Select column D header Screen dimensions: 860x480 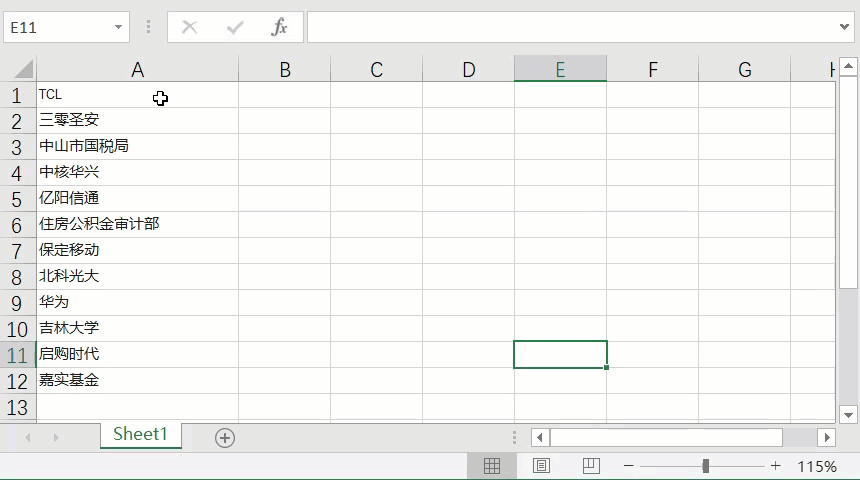[x=468, y=69]
